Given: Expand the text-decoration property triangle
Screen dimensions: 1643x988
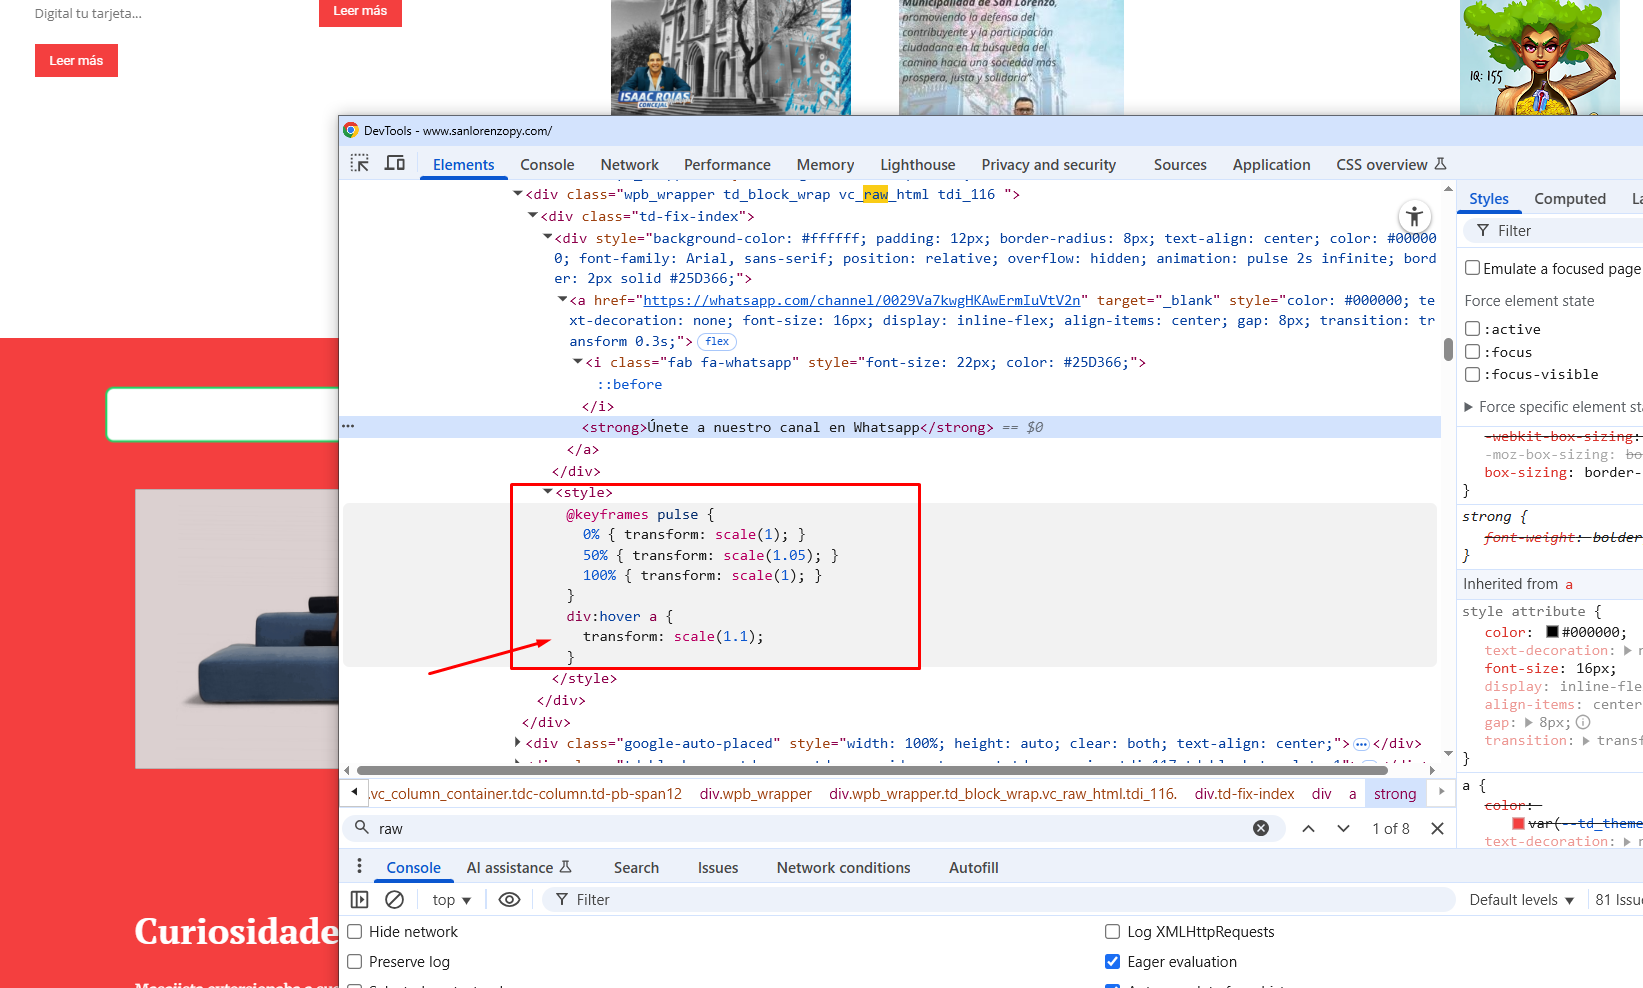Looking at the screenshot, I should (x=1628, y=651).
